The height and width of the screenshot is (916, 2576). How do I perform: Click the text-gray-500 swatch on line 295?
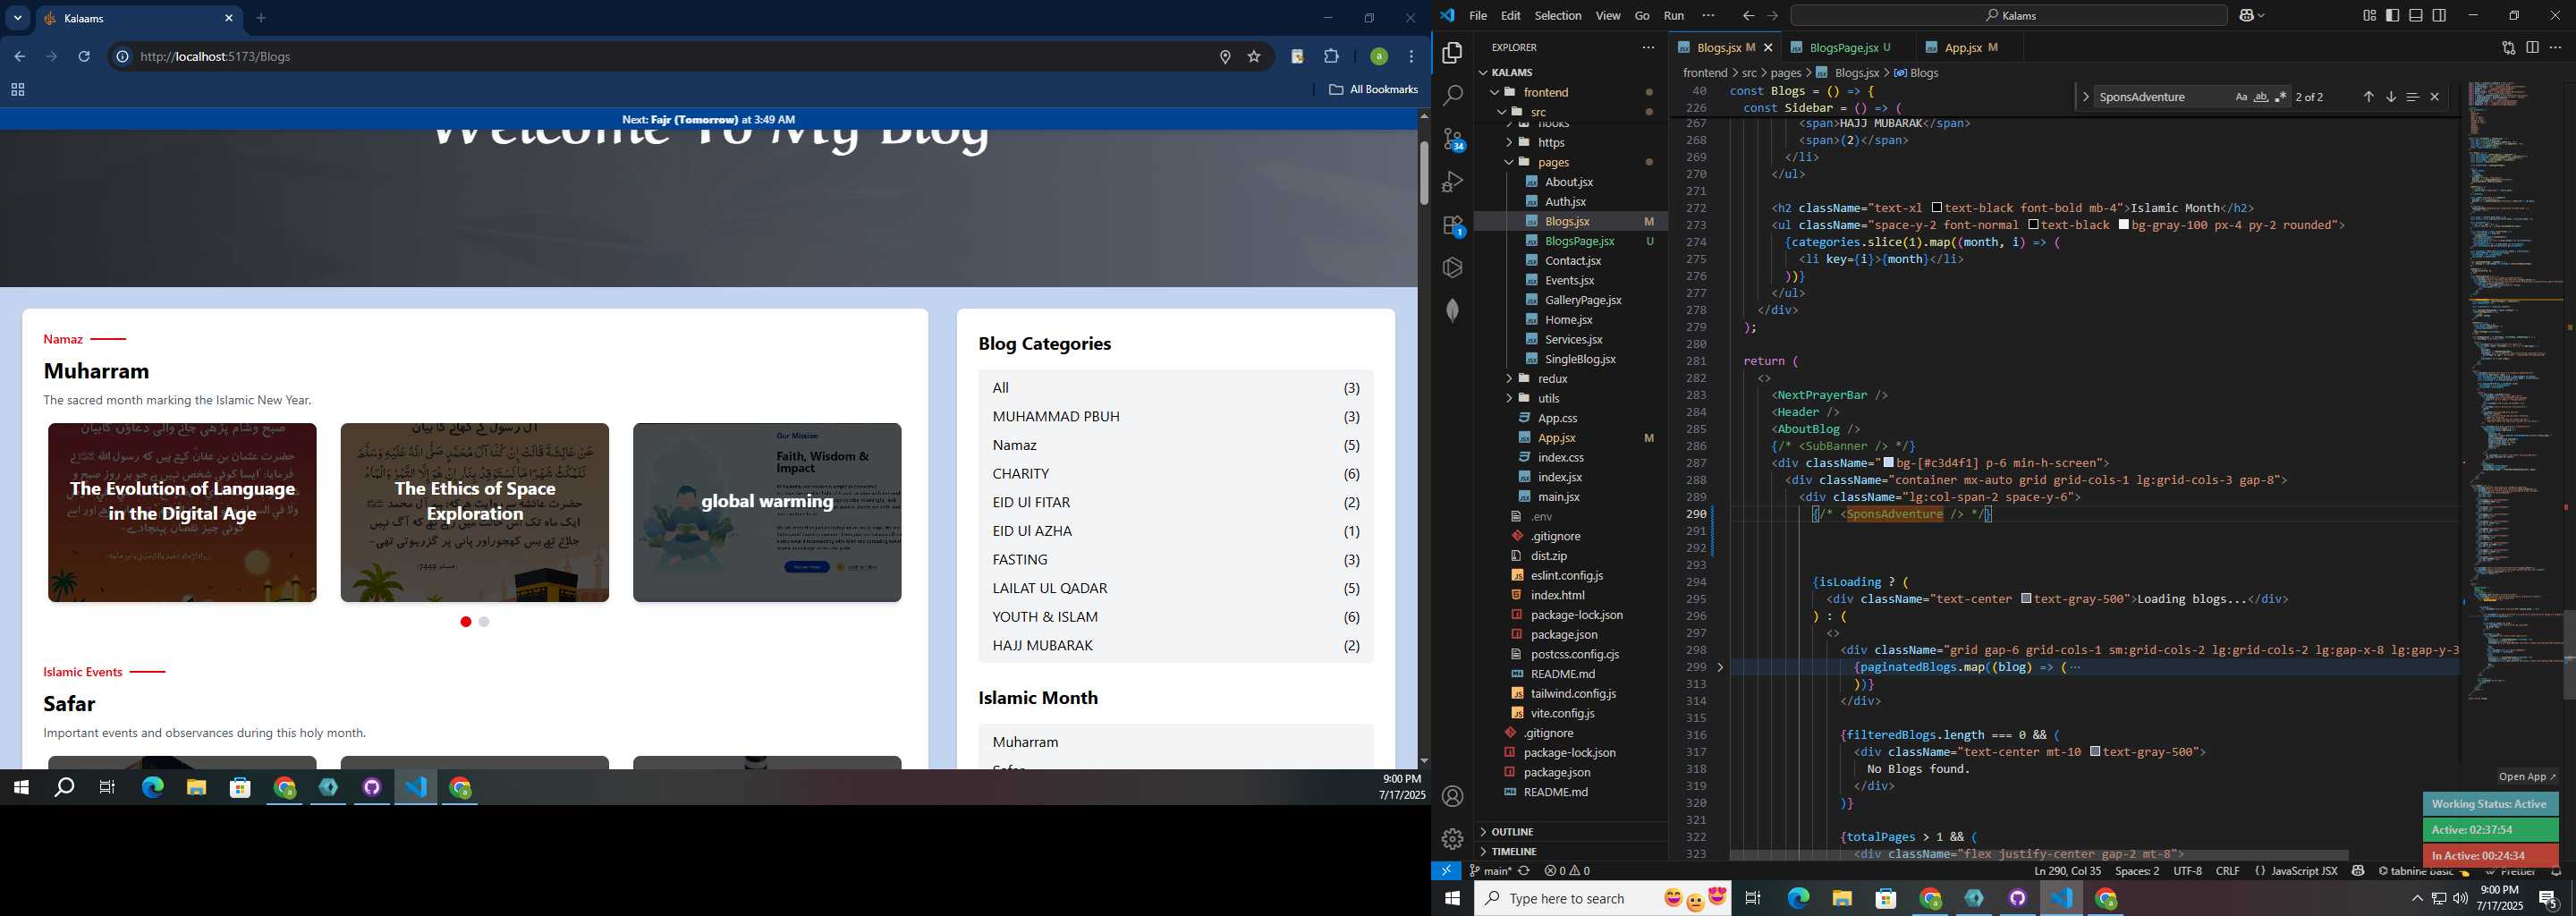[x=2025, y=599]
